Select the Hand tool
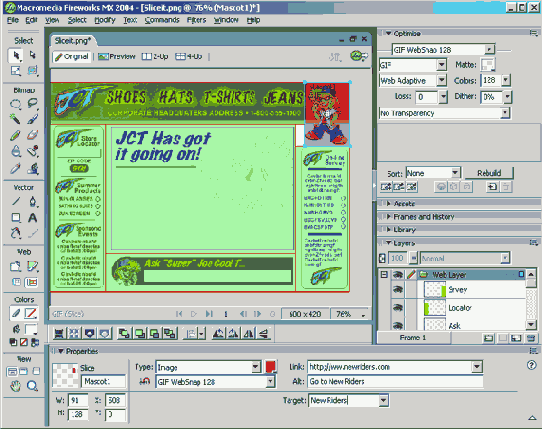The image size is (542, 429). click(15, 386)
